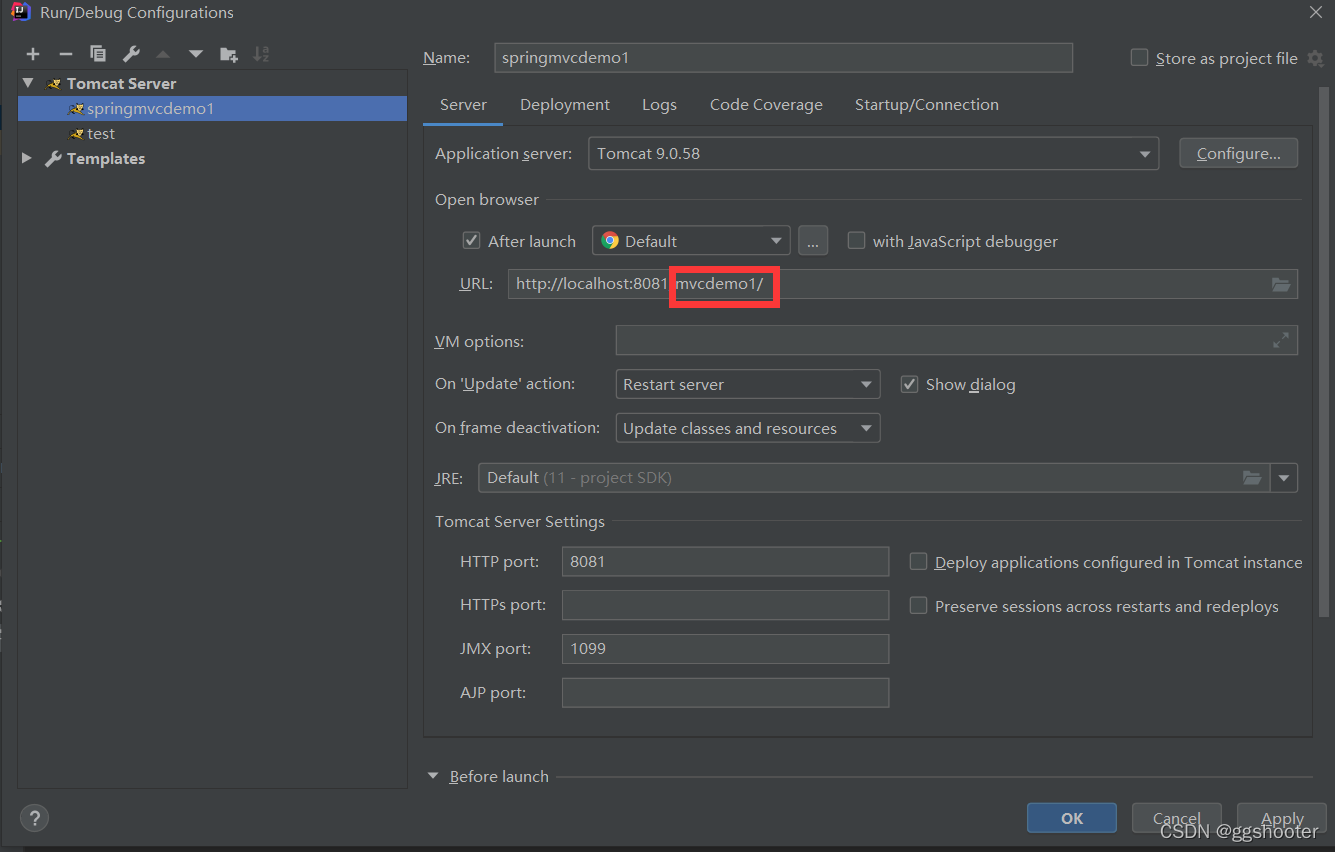Open the JRE dropdown arrow
Image resolution: width=1335 pixels, height=852 pixels.
pos(1284,478)
